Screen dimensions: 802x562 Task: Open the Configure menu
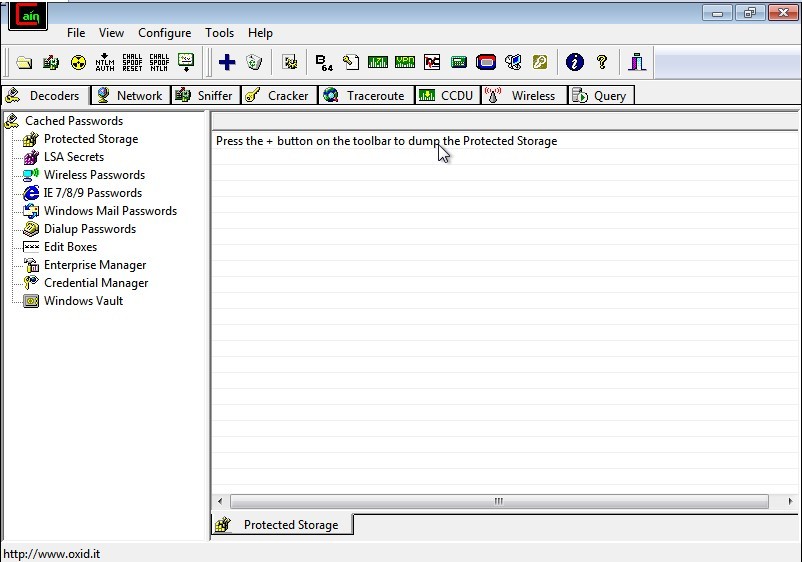pyautogui.click(x=165, y=33)
